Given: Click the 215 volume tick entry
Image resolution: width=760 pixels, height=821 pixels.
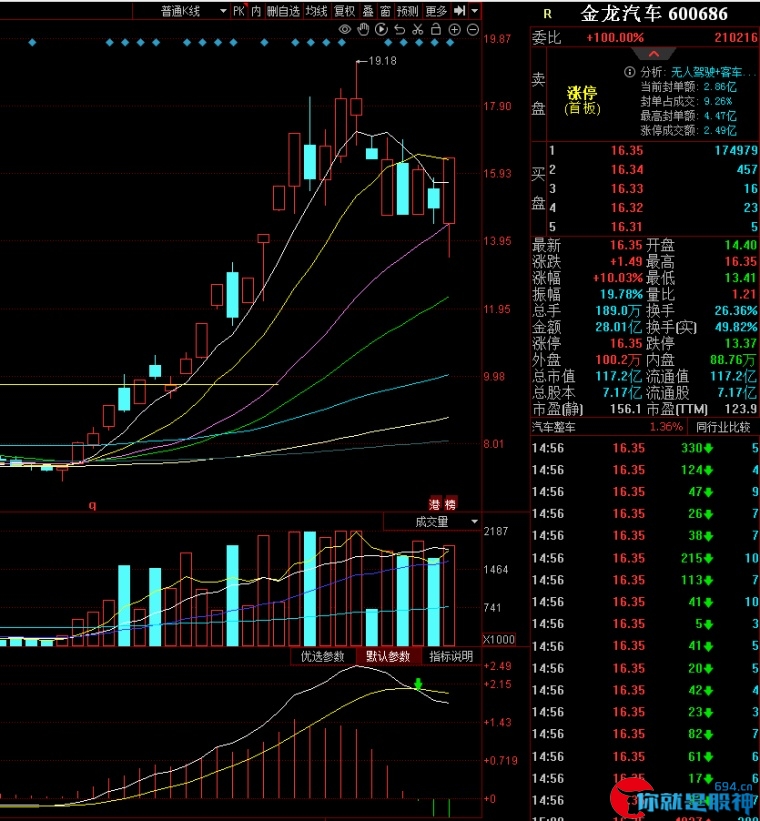Looking at the screenshot, I should tap(697, 558).
